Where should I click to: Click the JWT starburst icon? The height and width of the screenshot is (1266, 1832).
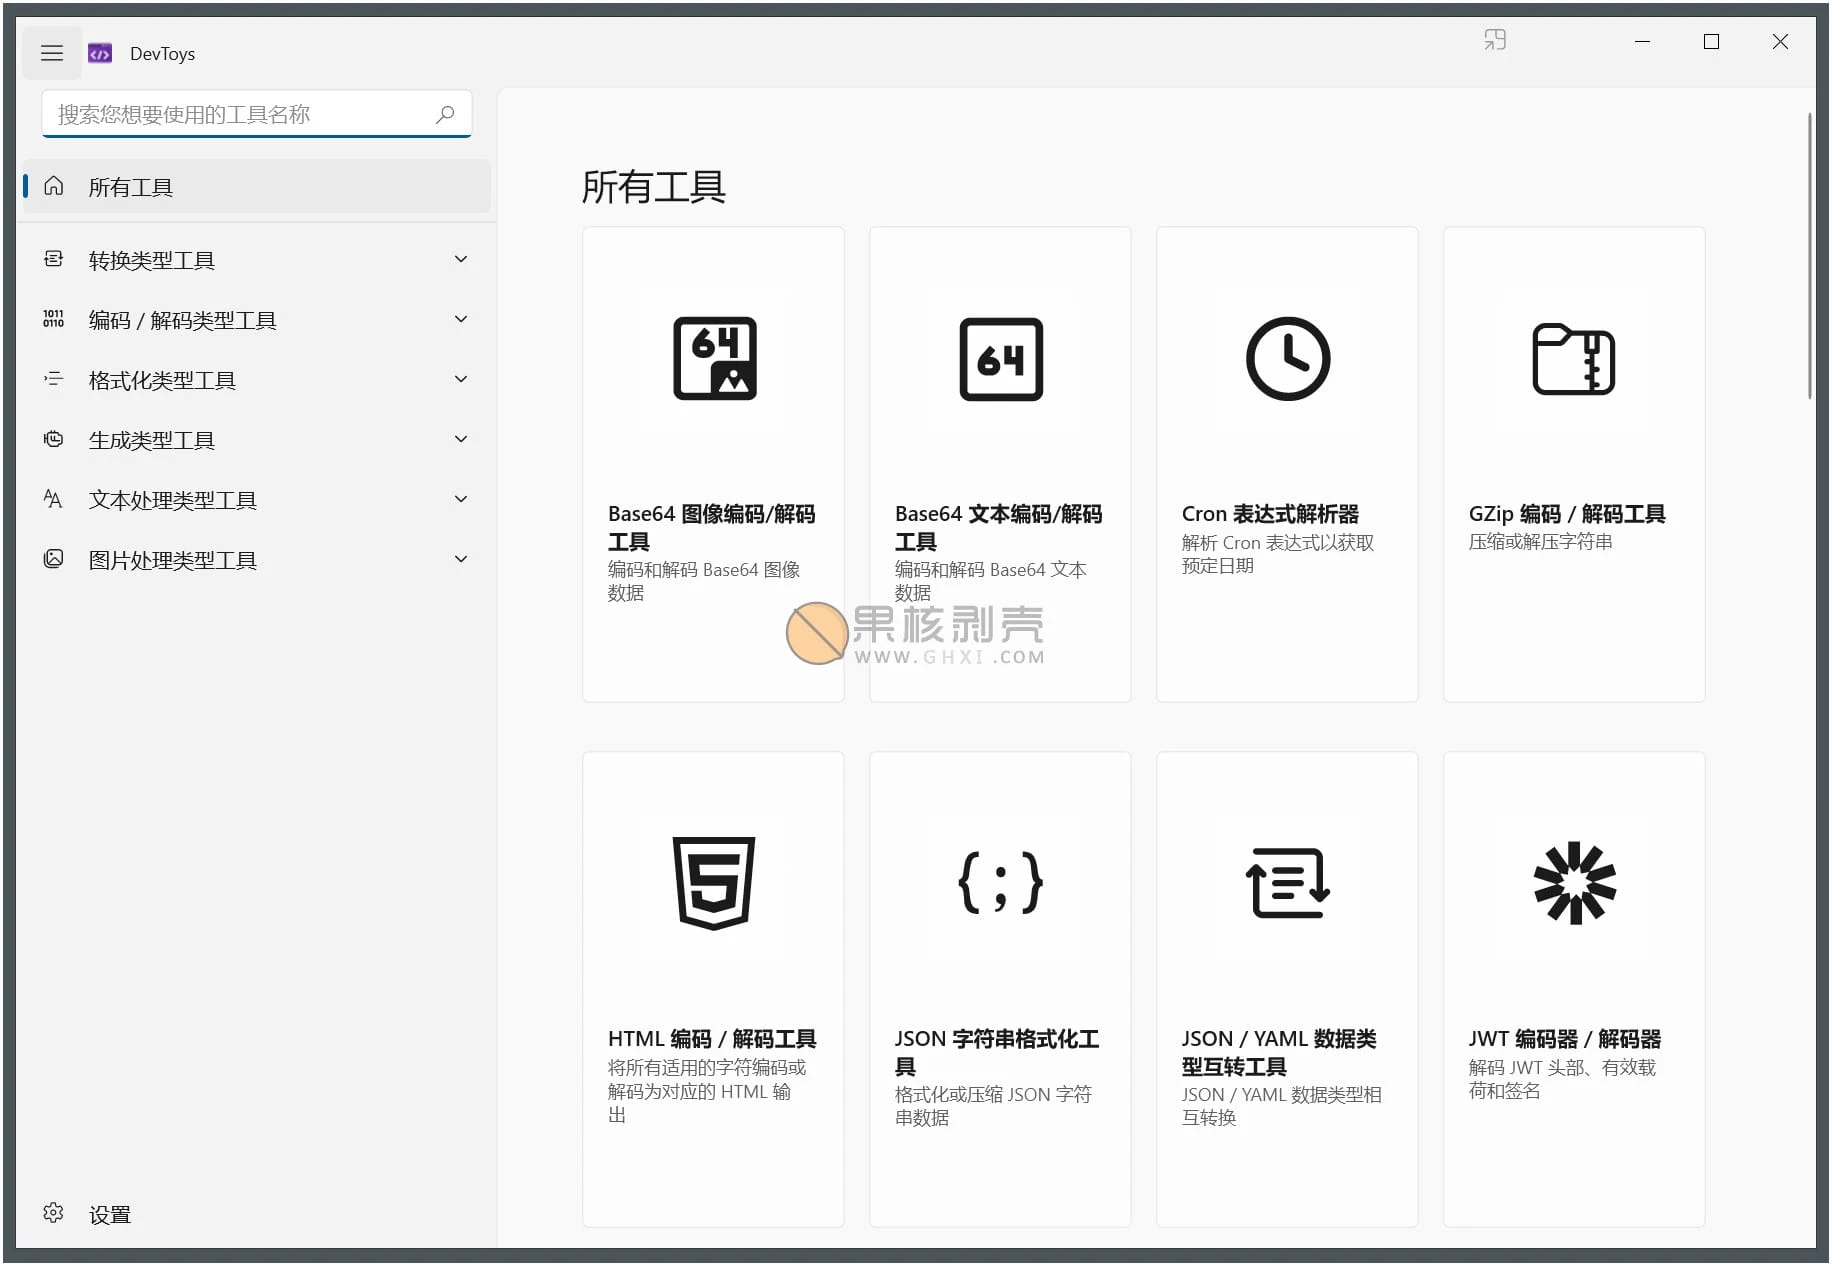point(1575,883)
